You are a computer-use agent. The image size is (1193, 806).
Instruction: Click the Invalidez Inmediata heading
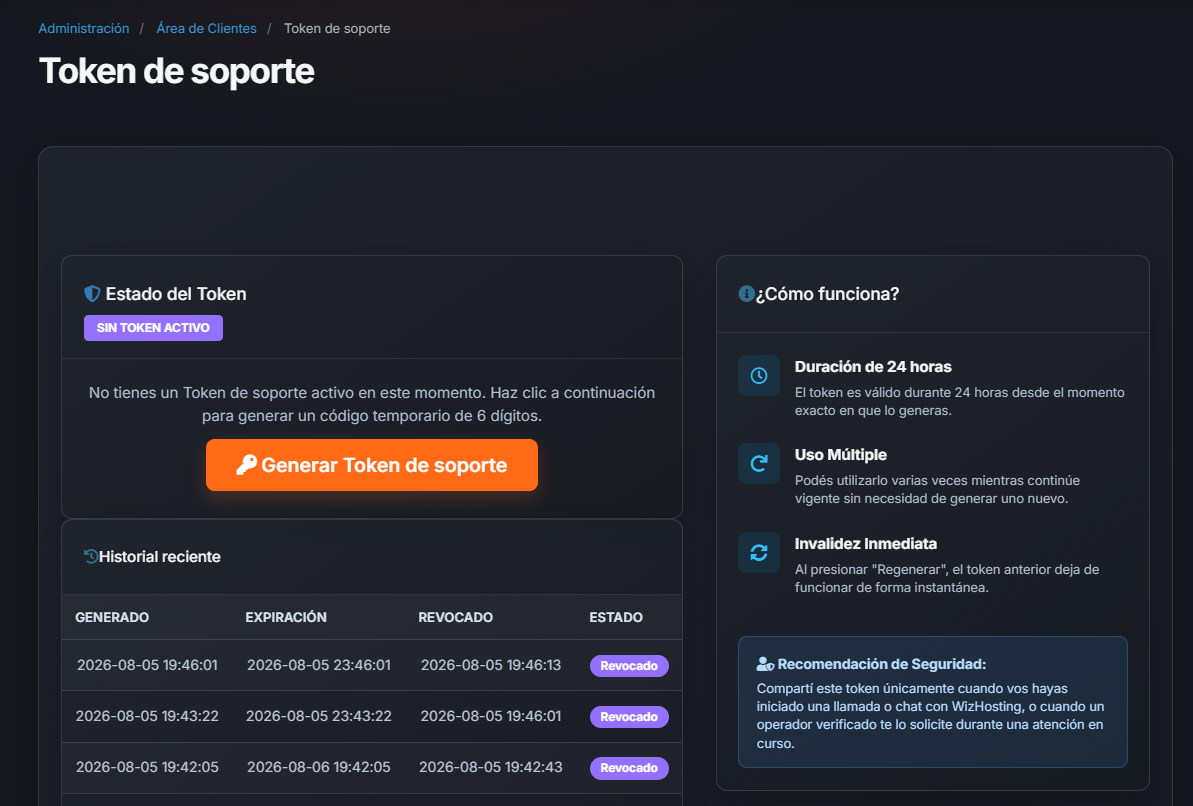point(866,544)
